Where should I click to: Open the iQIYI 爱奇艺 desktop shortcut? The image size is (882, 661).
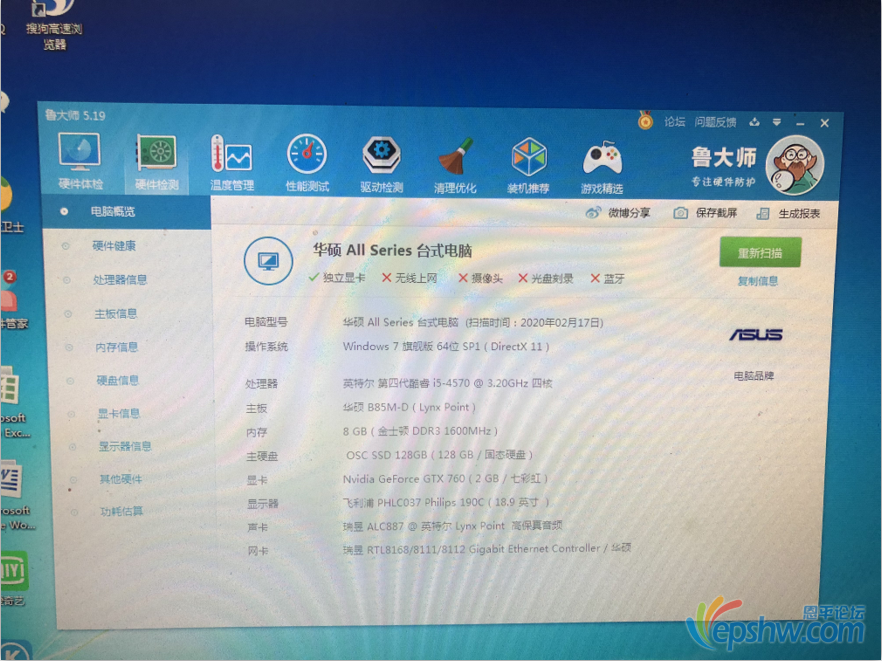14,578
